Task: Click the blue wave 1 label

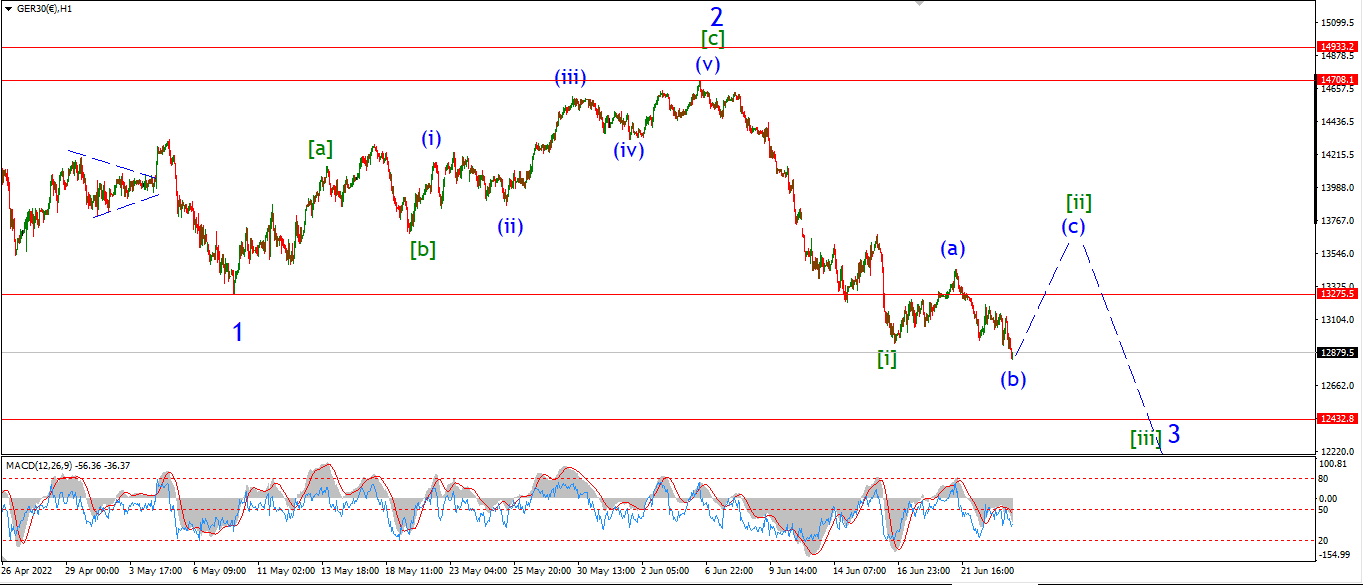Action: [x=237, y=332]
